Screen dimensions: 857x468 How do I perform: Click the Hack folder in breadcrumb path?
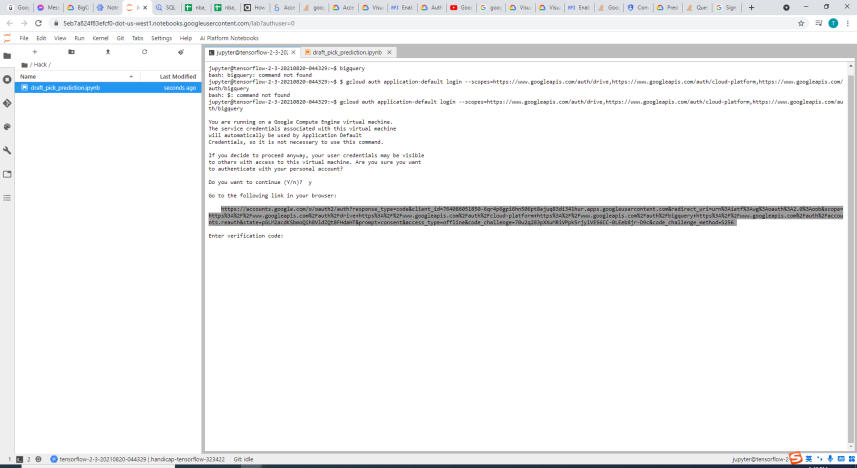click(40, 65)
